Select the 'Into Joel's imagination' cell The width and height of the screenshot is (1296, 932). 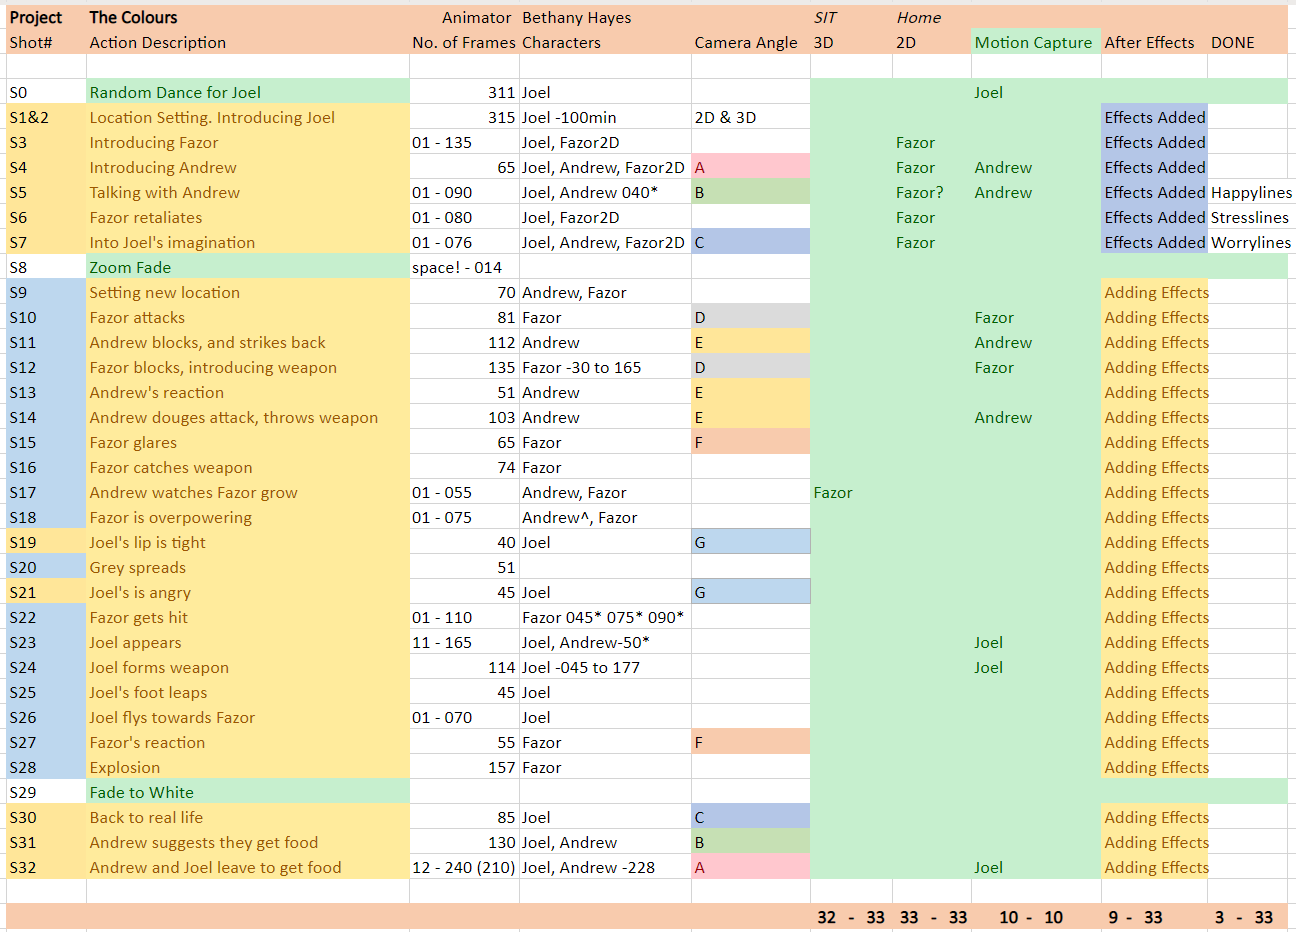(248, 242)
